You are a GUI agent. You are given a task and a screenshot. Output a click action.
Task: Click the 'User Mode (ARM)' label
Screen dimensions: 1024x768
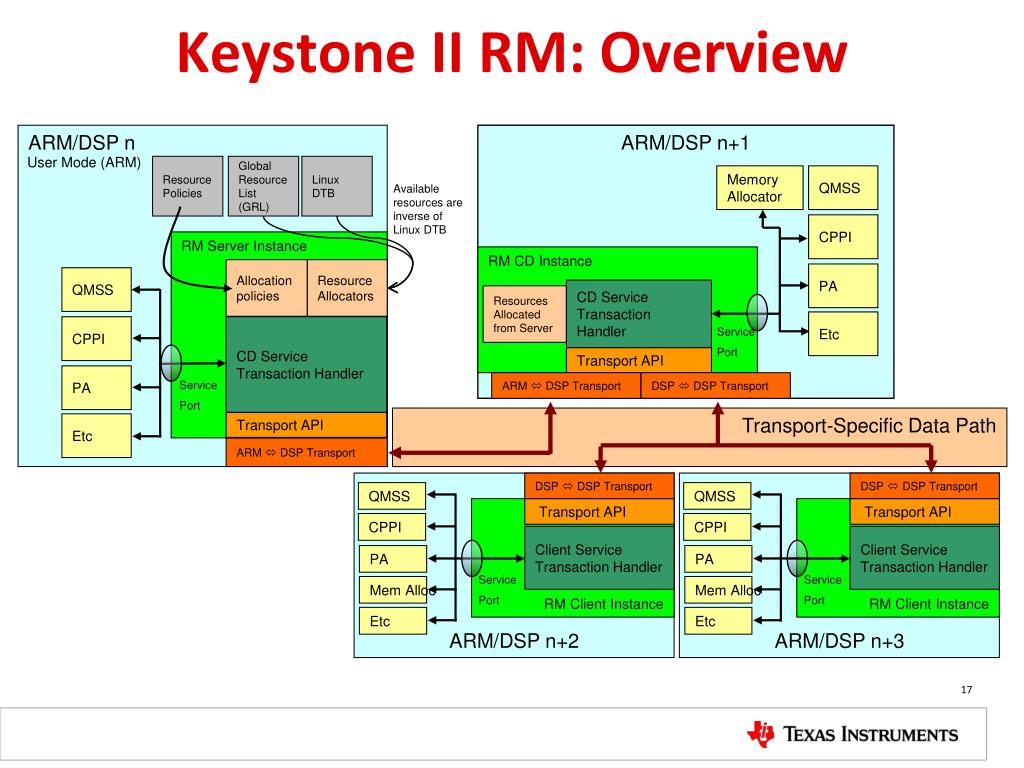pyautogui.click(x=84, y=163)
